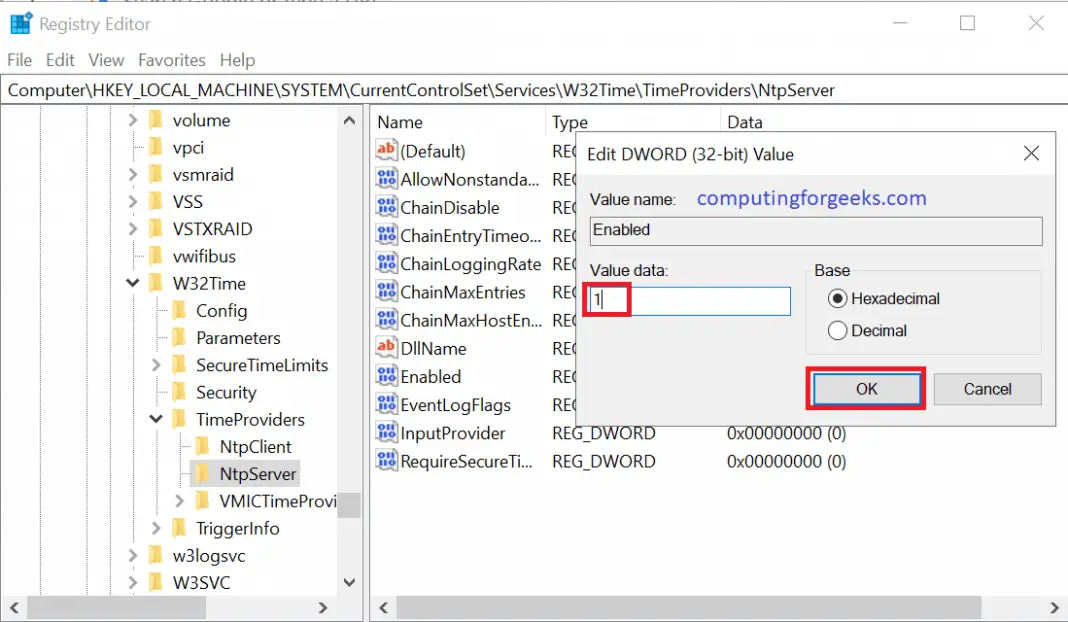Viewport: 1068px width, 622px height.
Task: Select the Hexadecimal base option
Action: pyautogui.click(x=838, y=298)
